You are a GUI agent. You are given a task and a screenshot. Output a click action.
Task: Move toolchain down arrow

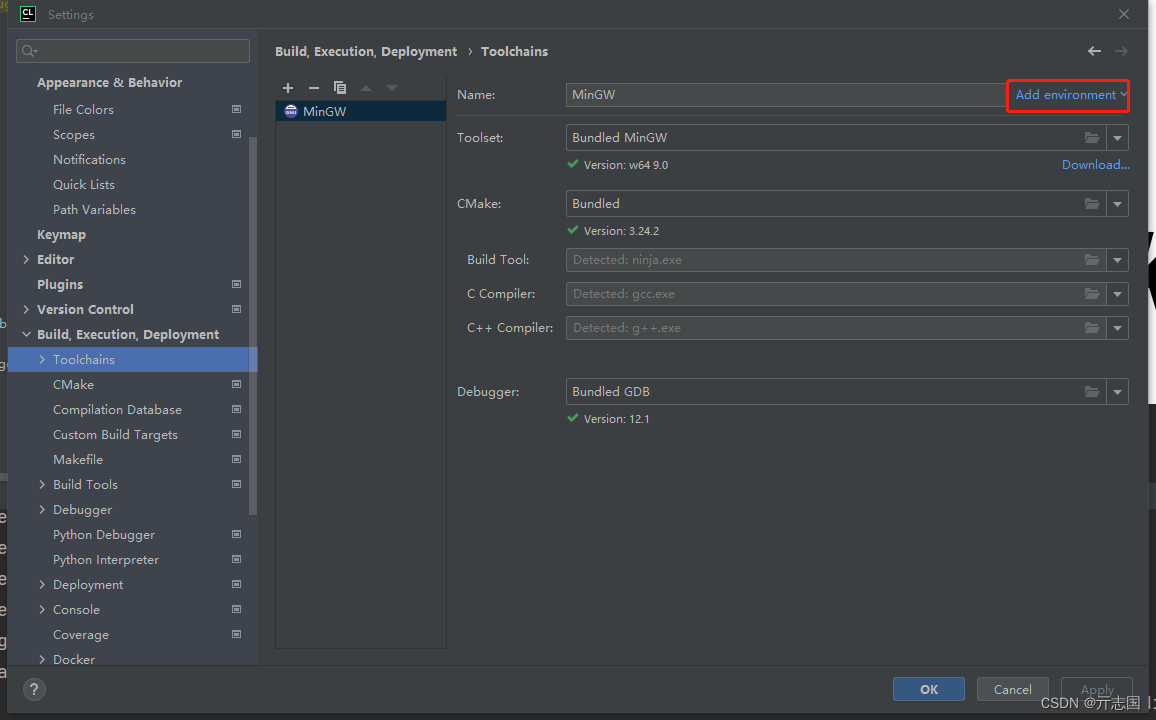point(391,88)
